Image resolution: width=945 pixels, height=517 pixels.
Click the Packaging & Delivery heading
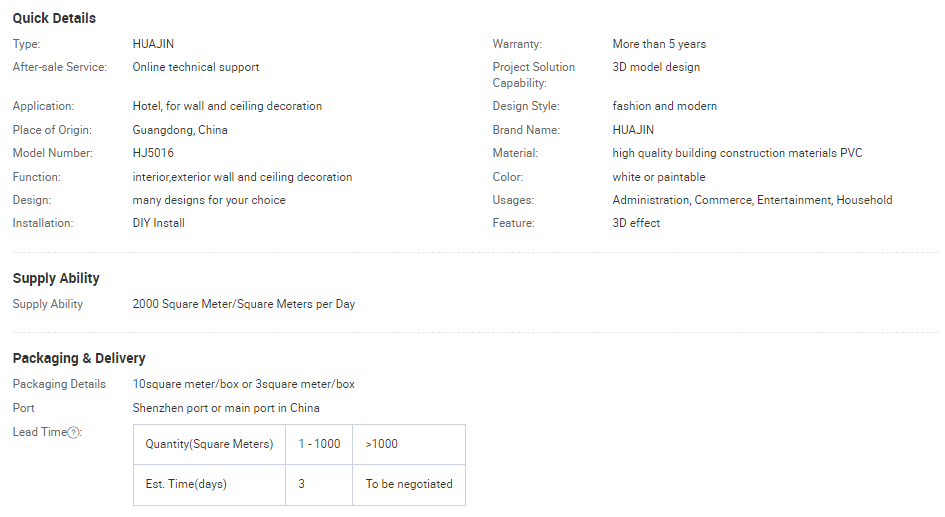tap(79, 358)
